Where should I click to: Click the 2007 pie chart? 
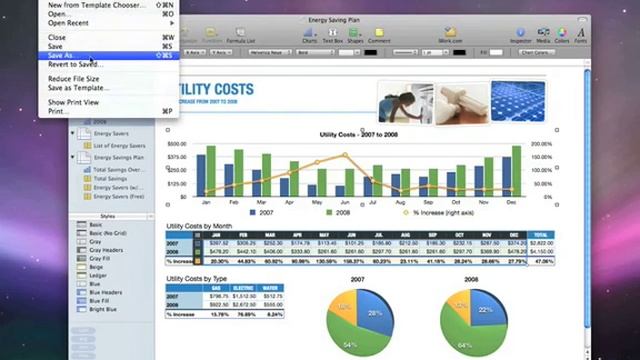(x=360, y=322)
